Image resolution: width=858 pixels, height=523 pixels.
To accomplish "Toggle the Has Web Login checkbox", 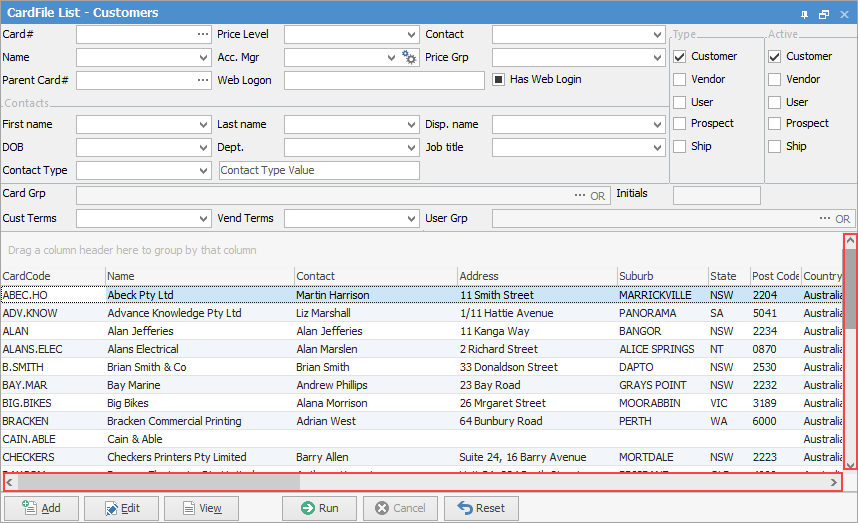I will point(499,79).
